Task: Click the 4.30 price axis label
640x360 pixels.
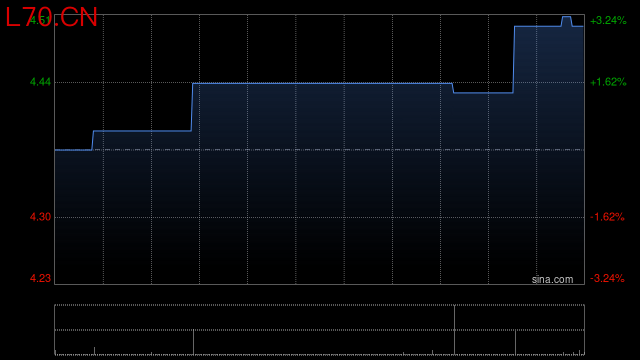Action: tap(40, 217)
